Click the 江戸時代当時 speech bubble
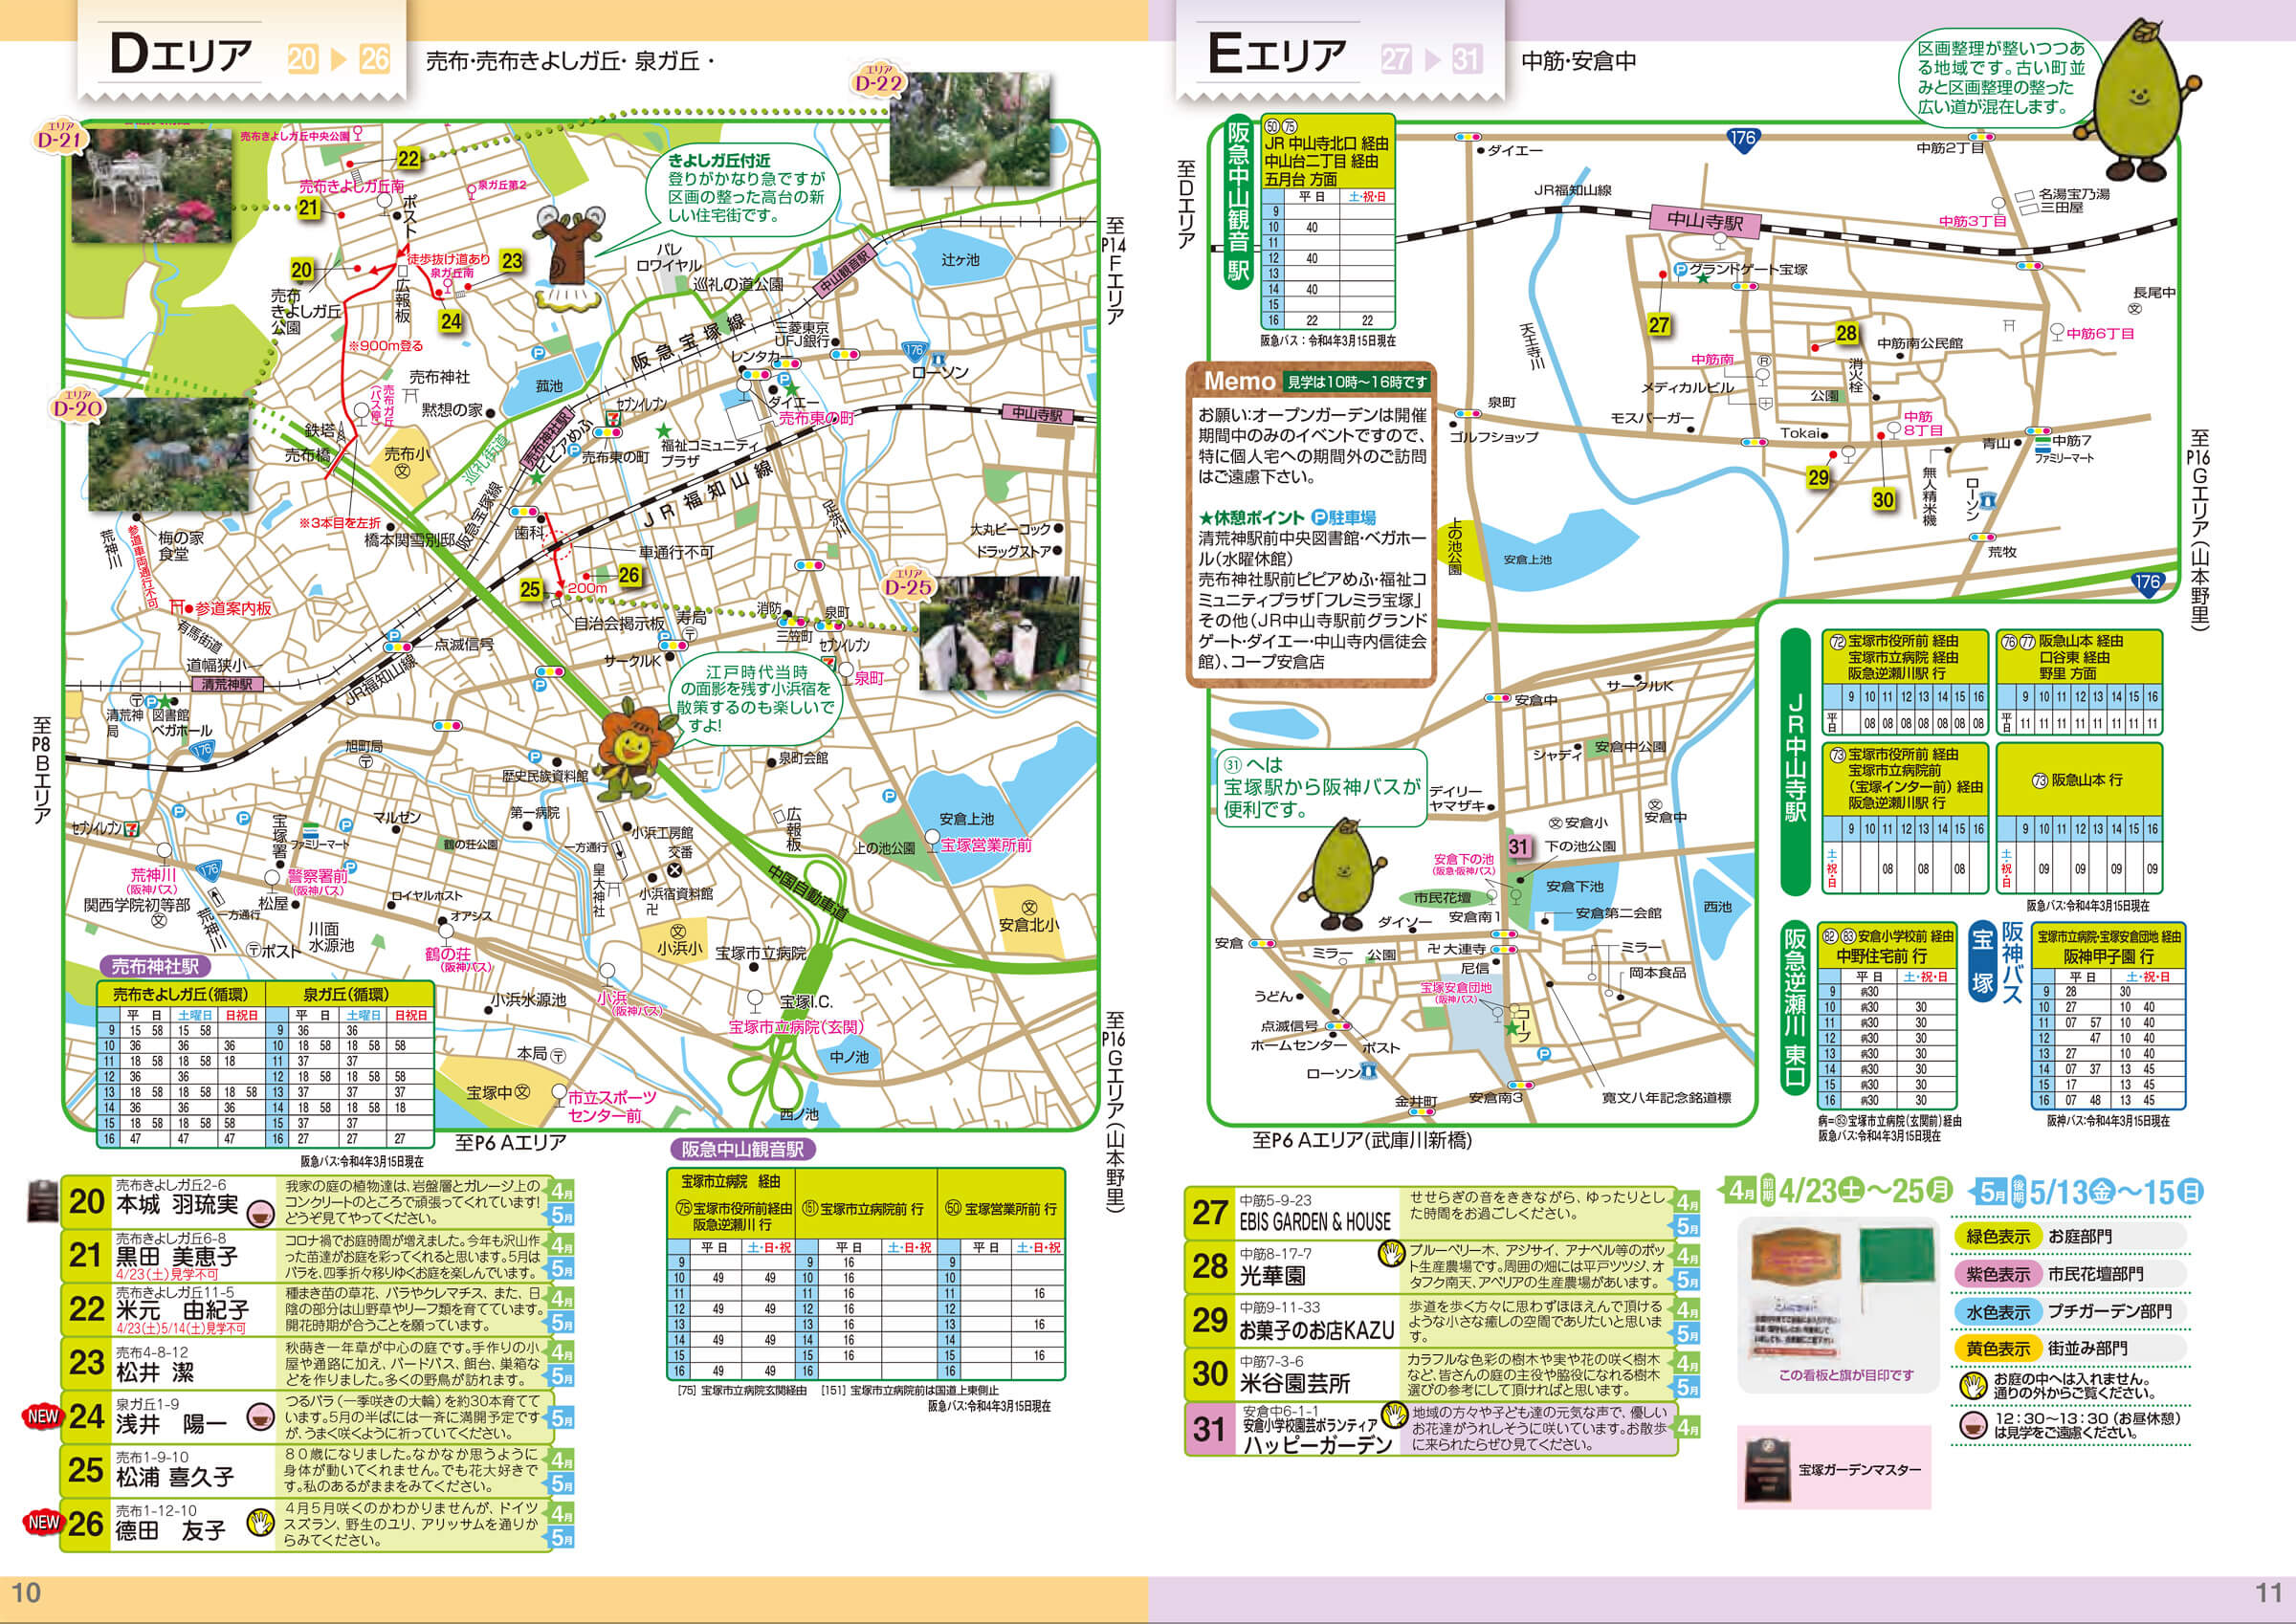2296x1624 pixels. (756, 697)
